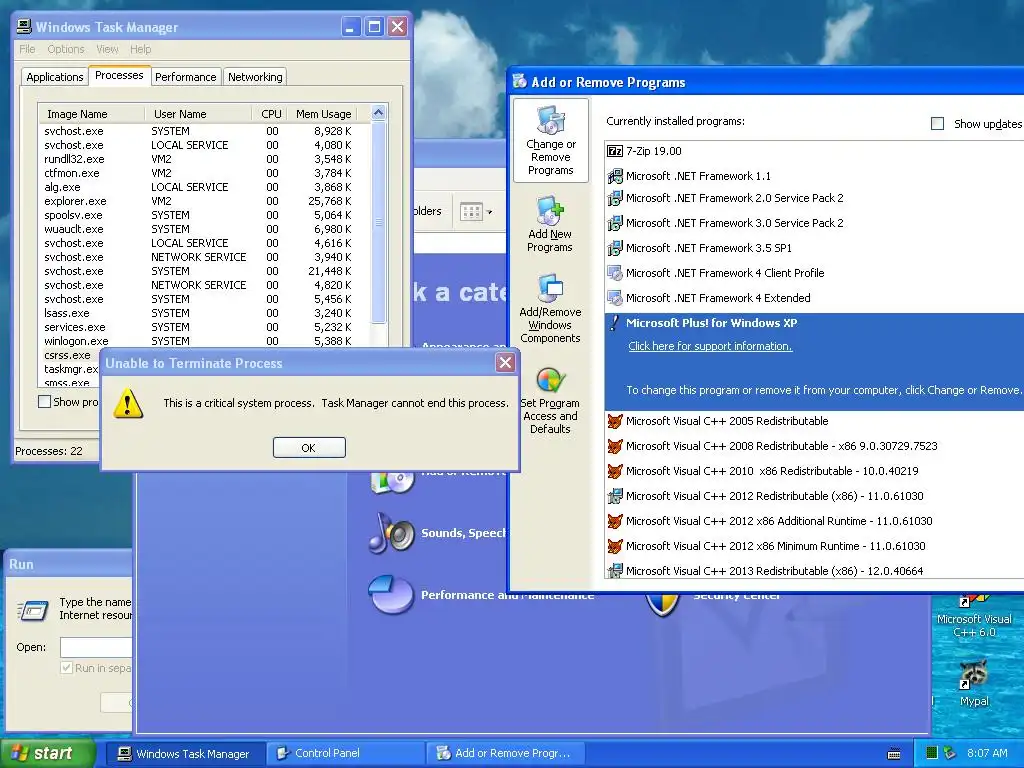The width and height of the screenshot is (1024, 768).
Task: Close the Unable to Terminate Process dialog
Action: coord(505,362)
